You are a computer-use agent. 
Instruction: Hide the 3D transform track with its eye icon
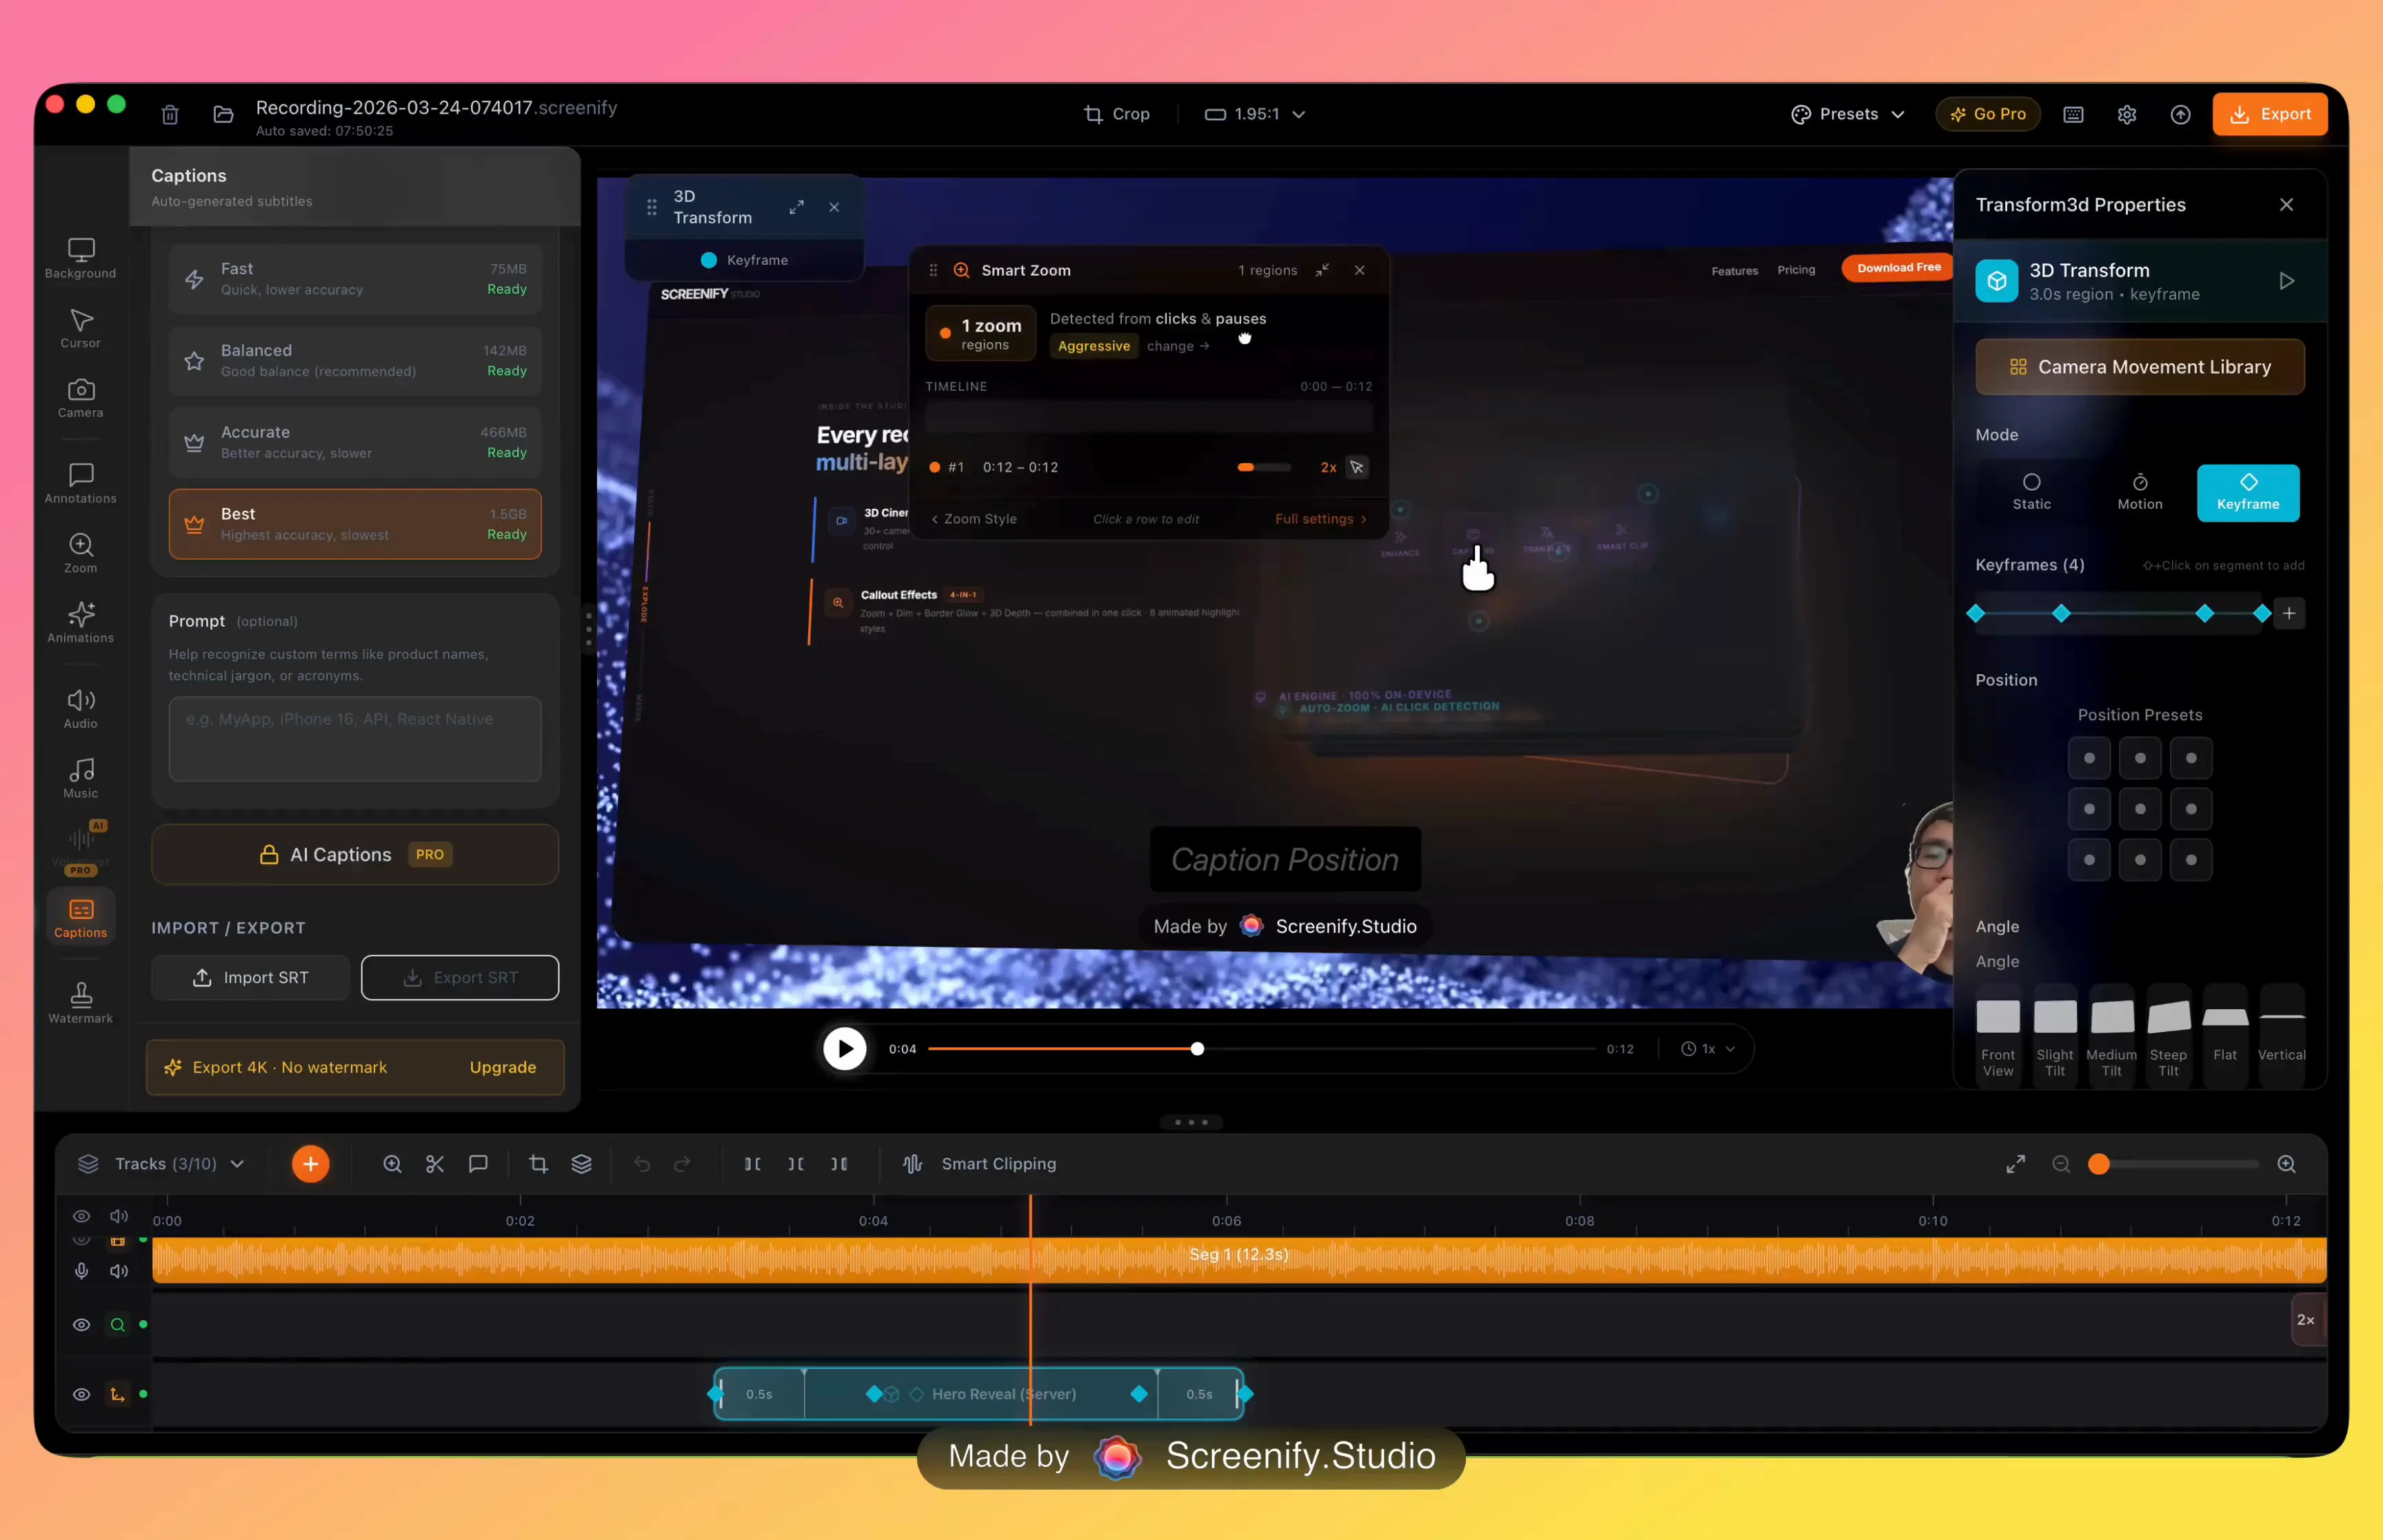(x=81, y=1394)
